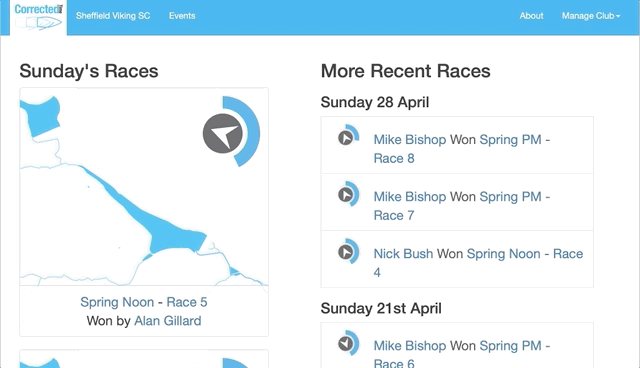Open the Spring Noon - Race 5 link
The width and height of the screenshot is (640, 368).
[144, 302]
